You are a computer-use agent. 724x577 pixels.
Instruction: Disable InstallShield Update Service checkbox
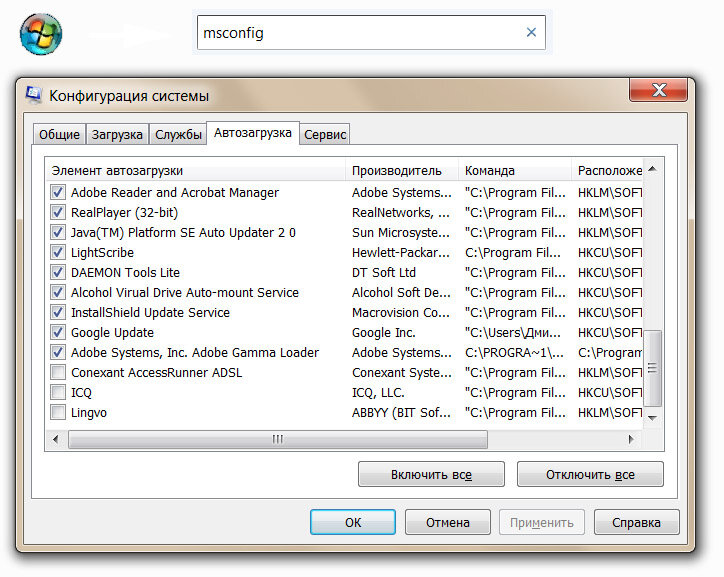[x=58, y=312]
